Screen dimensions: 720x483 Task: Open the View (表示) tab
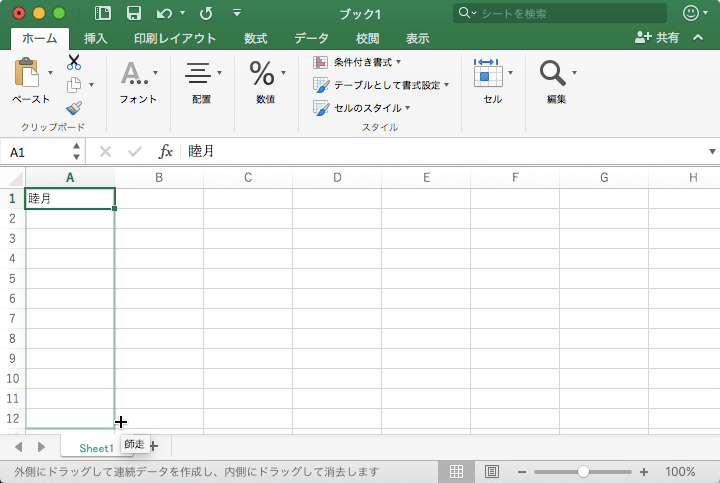click(417, 38)
